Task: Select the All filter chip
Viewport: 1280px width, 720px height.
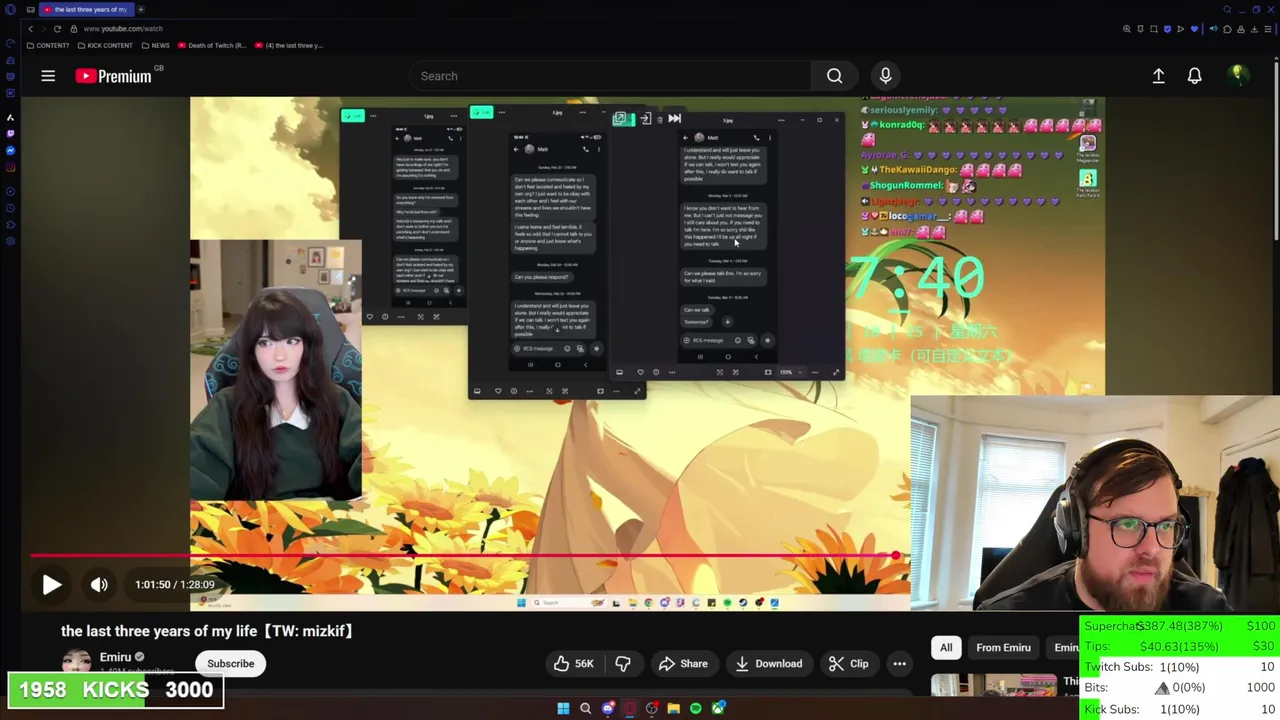Action: click(x=946, y=648)
